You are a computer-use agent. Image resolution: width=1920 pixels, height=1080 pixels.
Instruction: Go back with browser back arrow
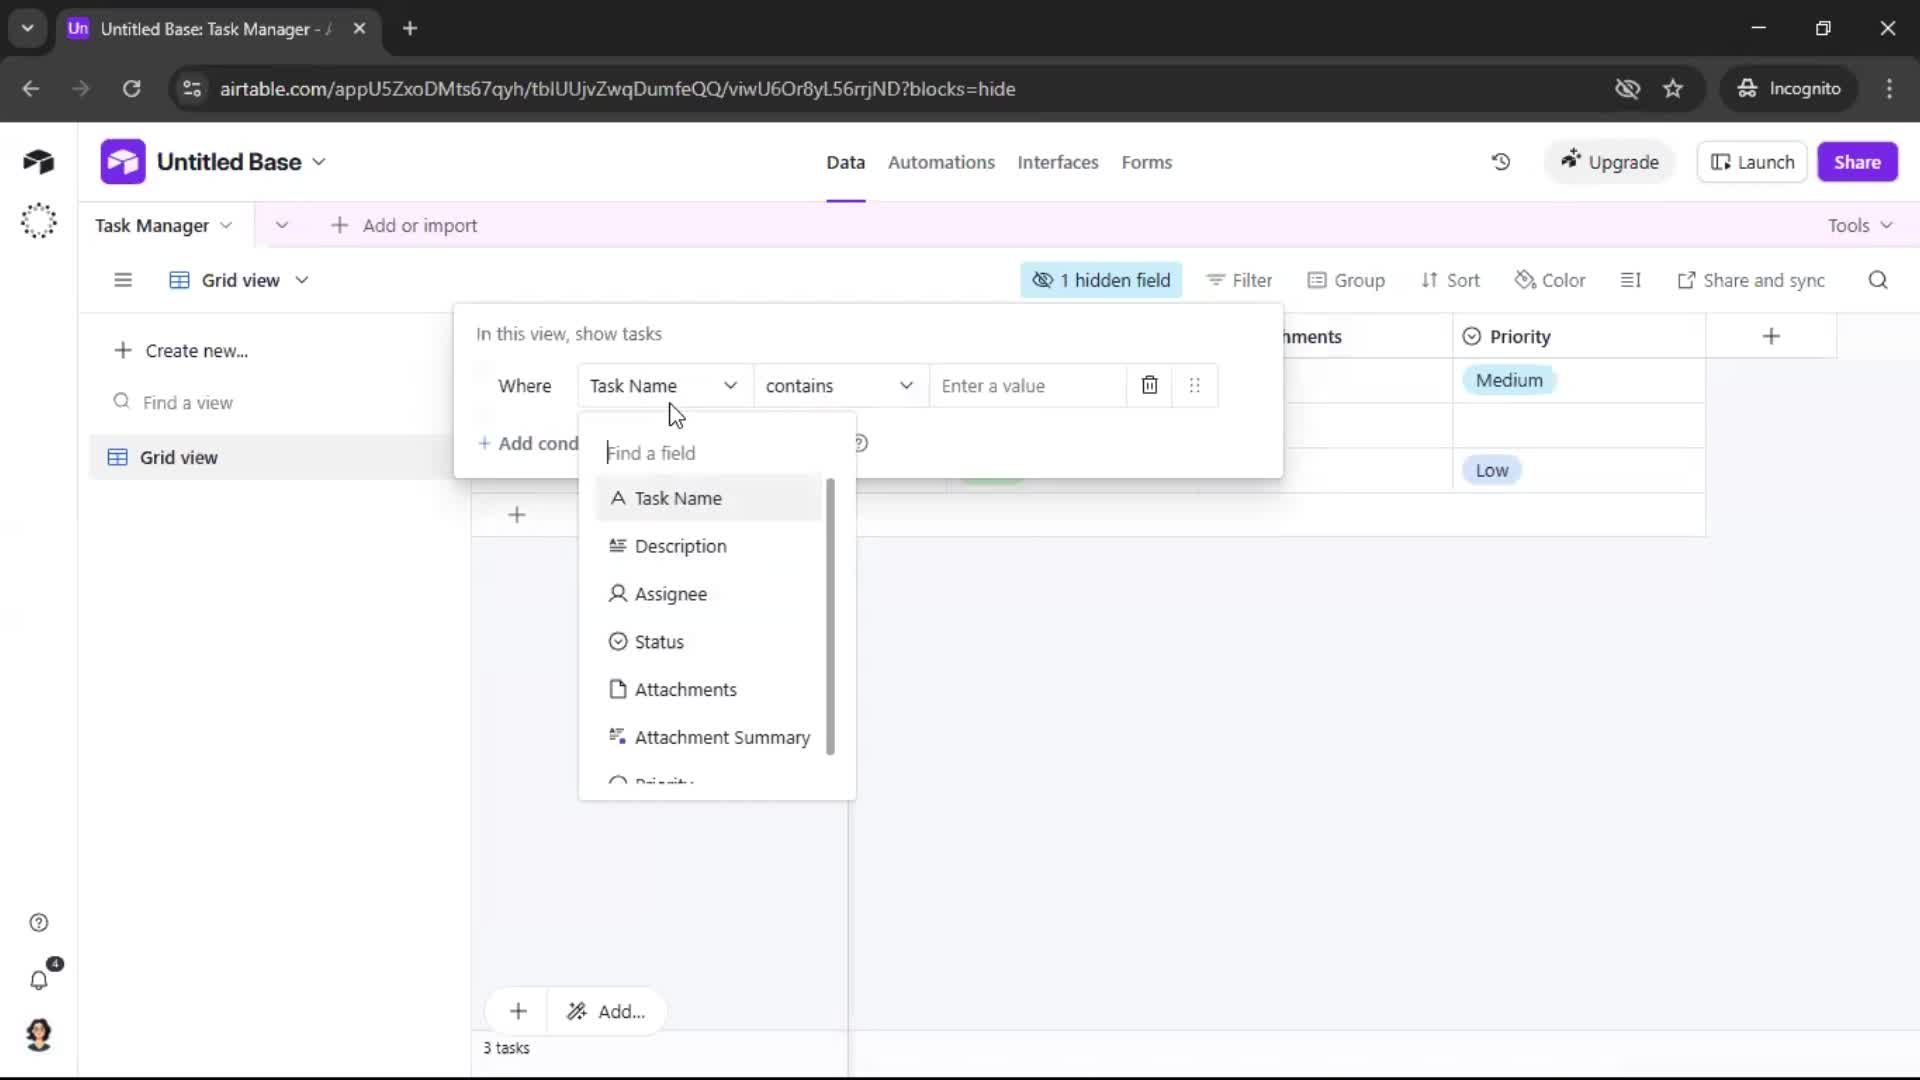31,89
